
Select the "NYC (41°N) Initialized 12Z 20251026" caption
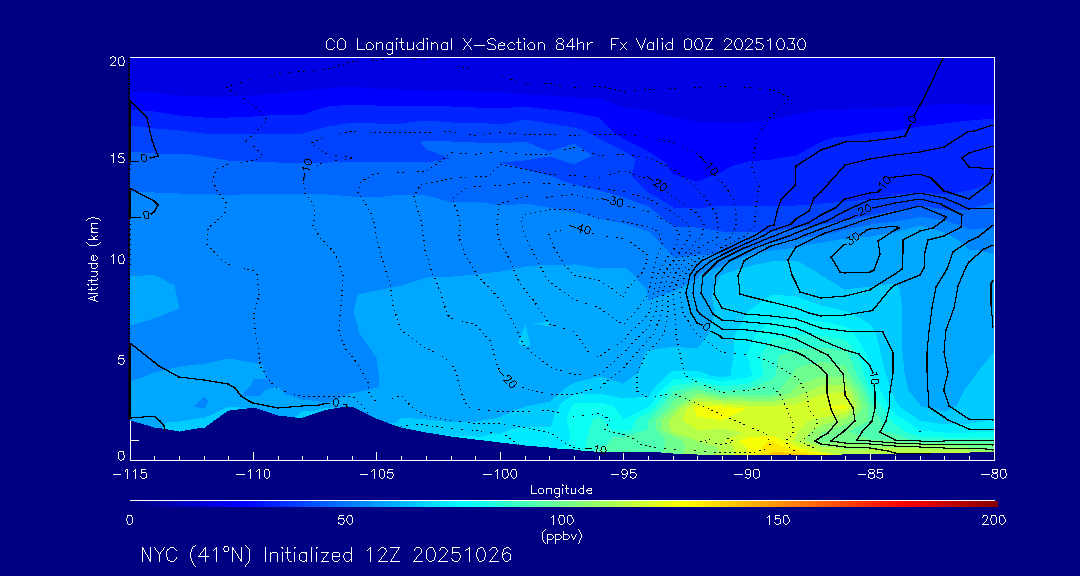pos(326,555)
